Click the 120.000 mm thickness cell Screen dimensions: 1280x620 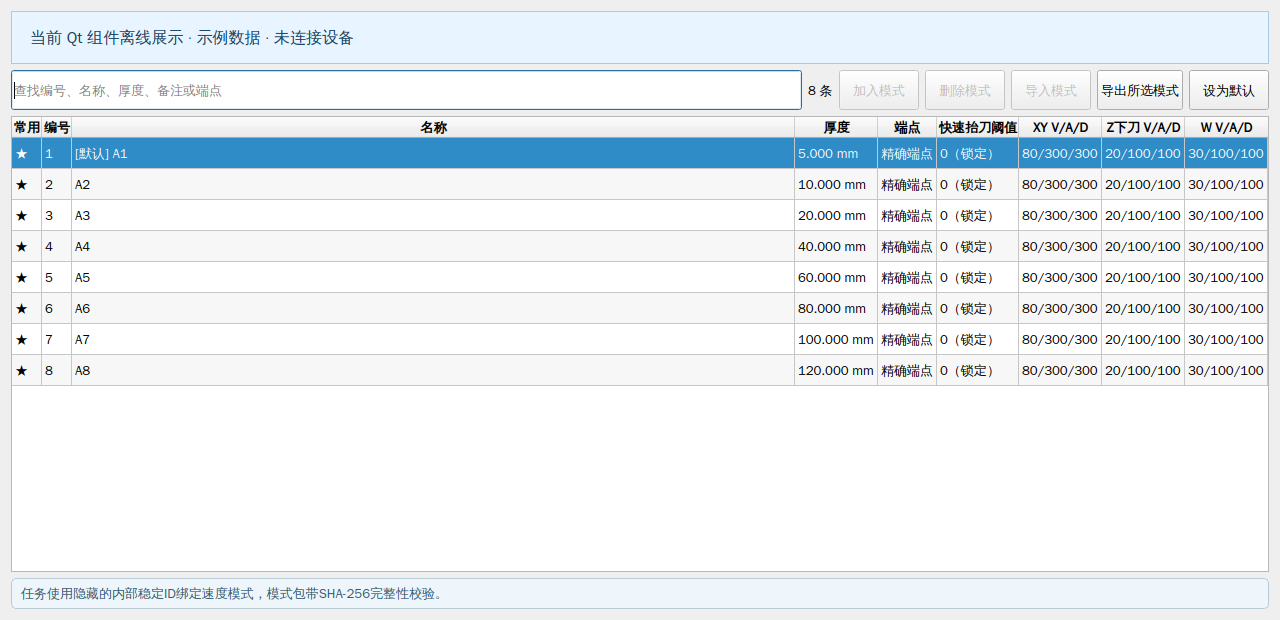point(836,371)
